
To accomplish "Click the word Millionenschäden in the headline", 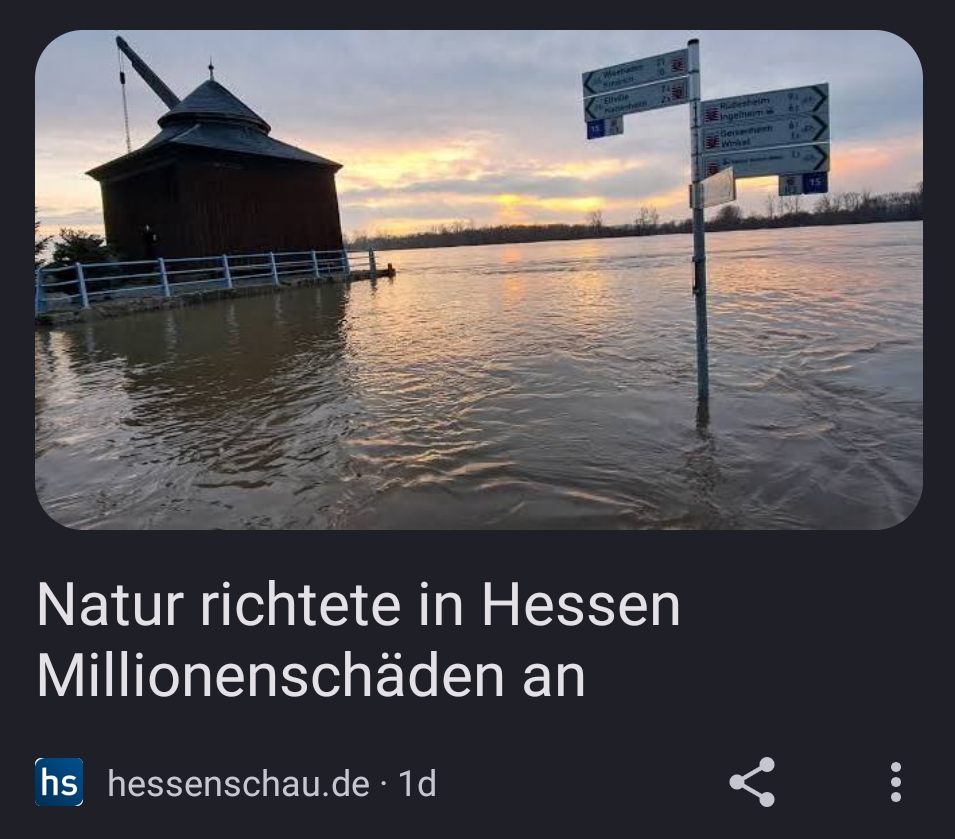I will tap(270, 675).
